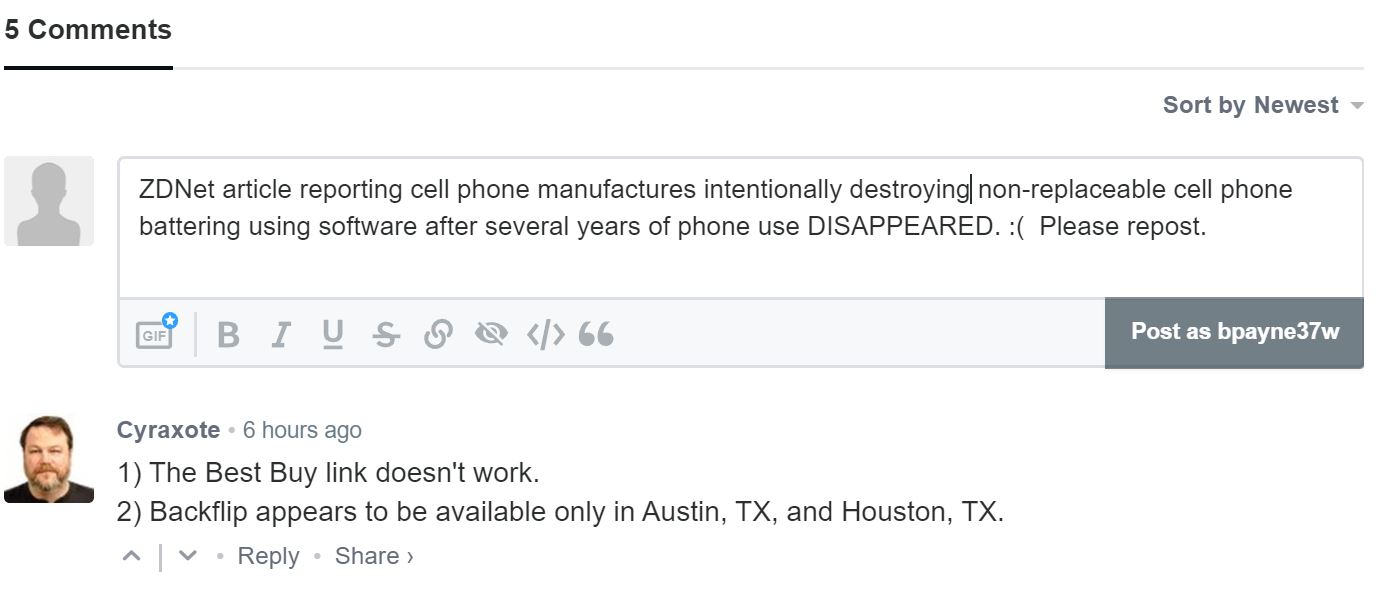The width and height of the screenshot is (1381, 593).
Task: Apply Underline formatting to comment
Action: (333, 334)
